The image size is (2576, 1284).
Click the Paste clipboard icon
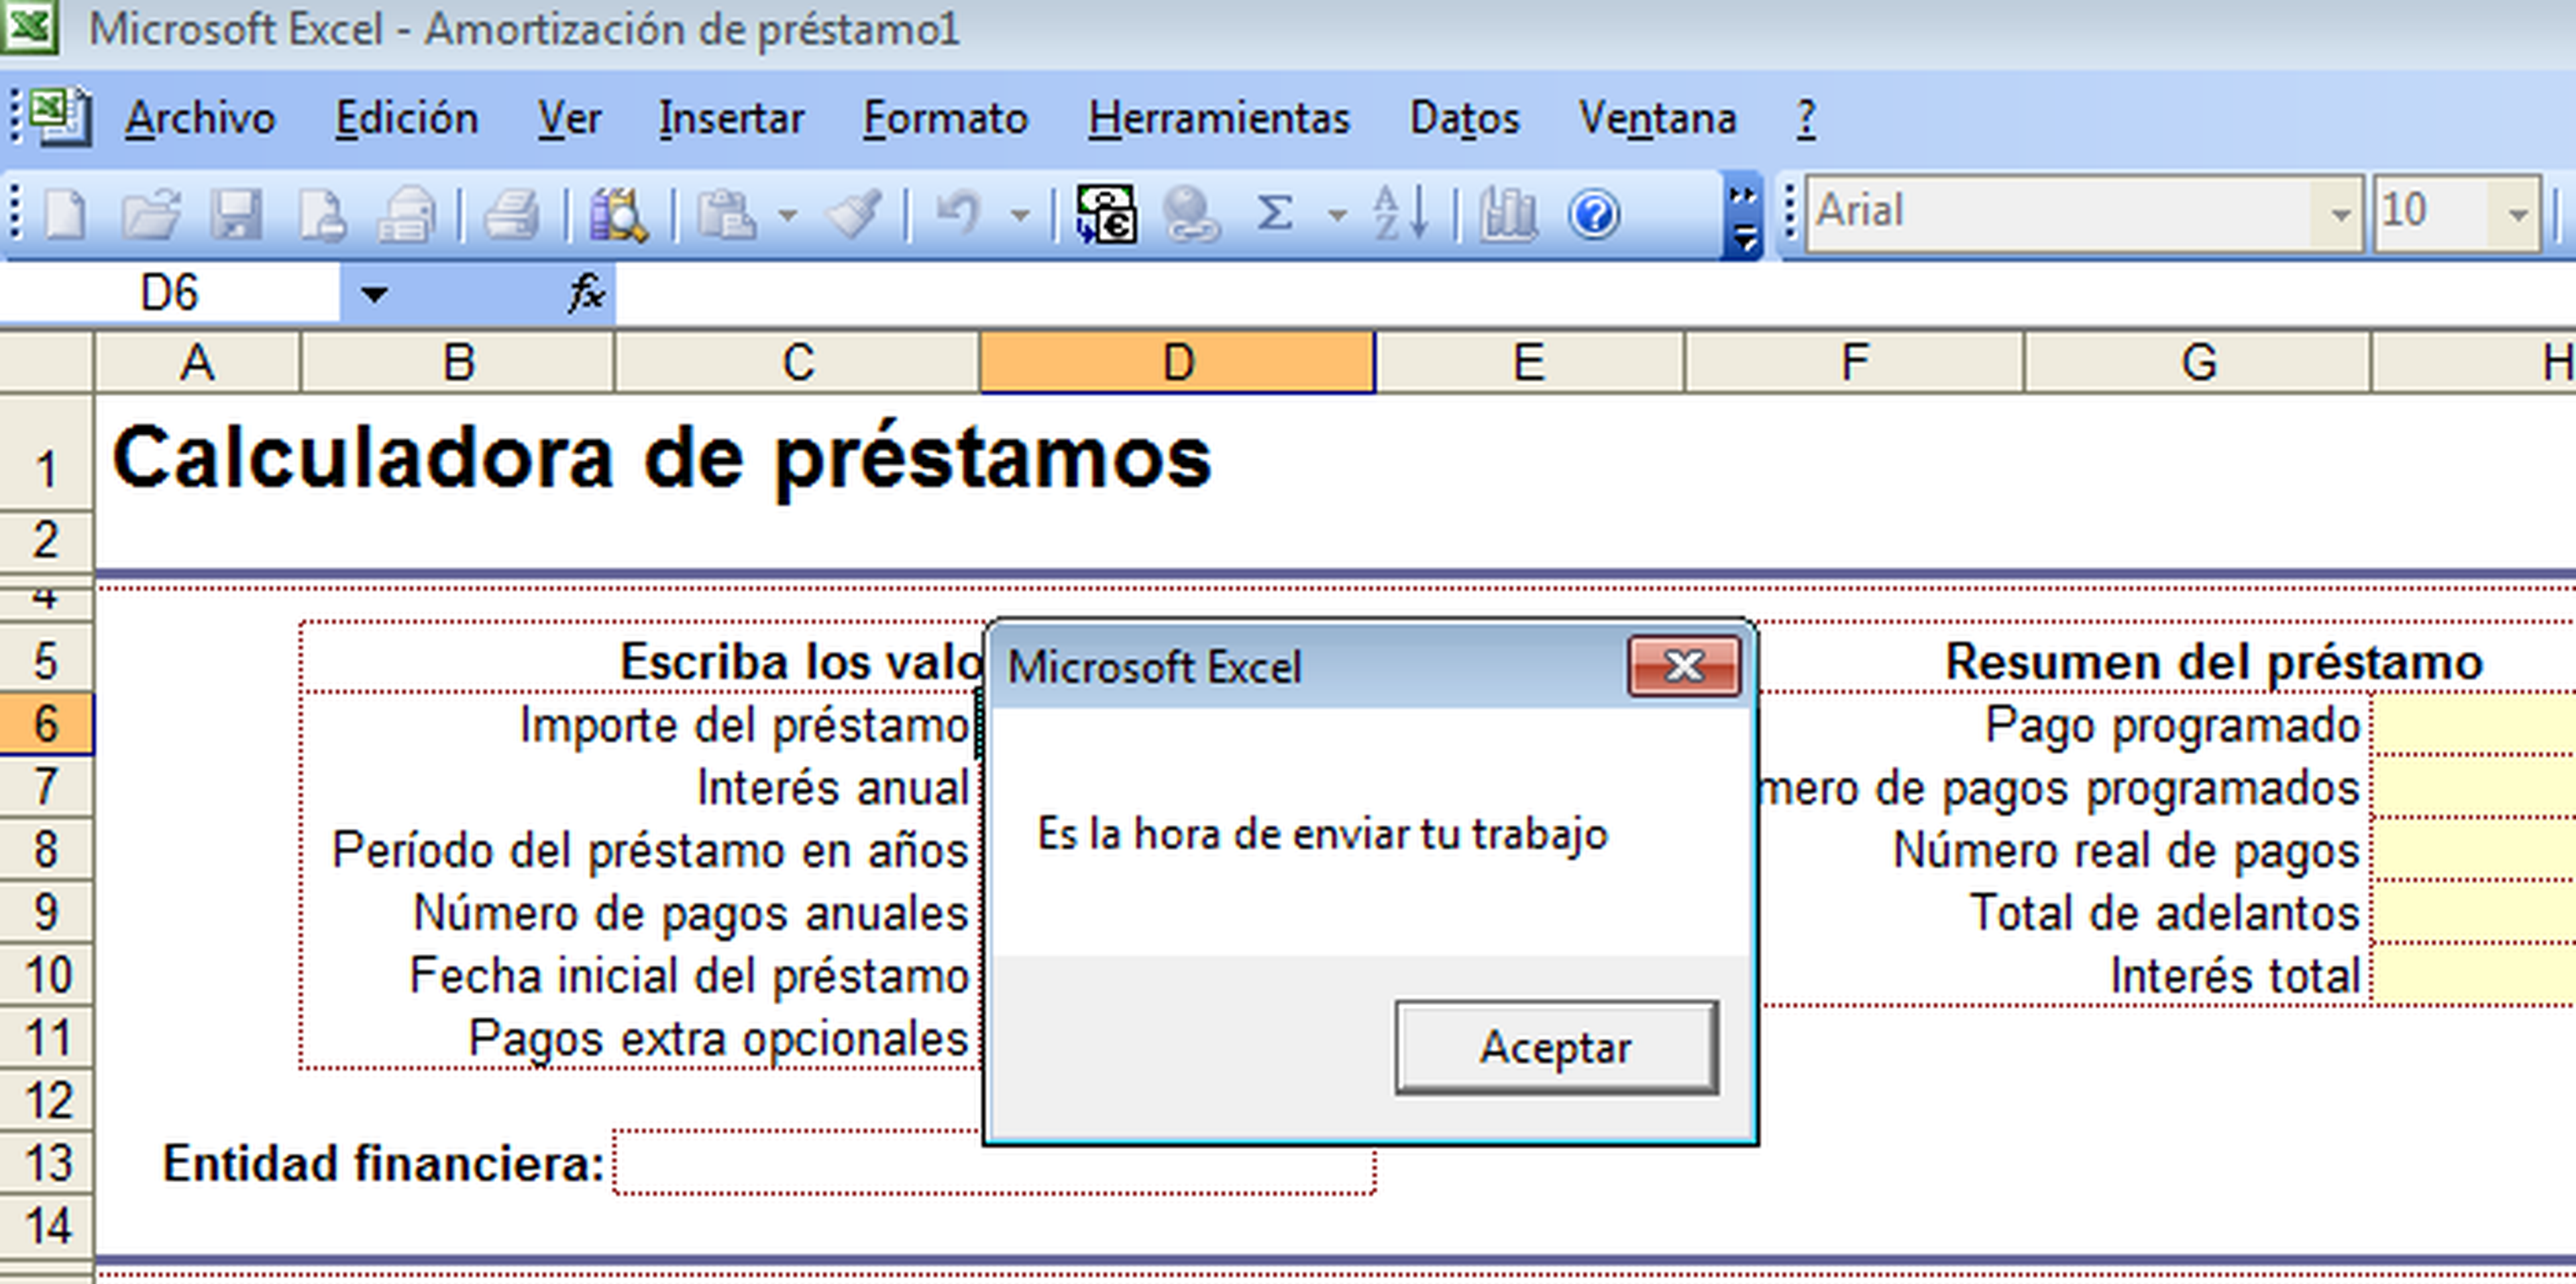(x=726, y=214)
